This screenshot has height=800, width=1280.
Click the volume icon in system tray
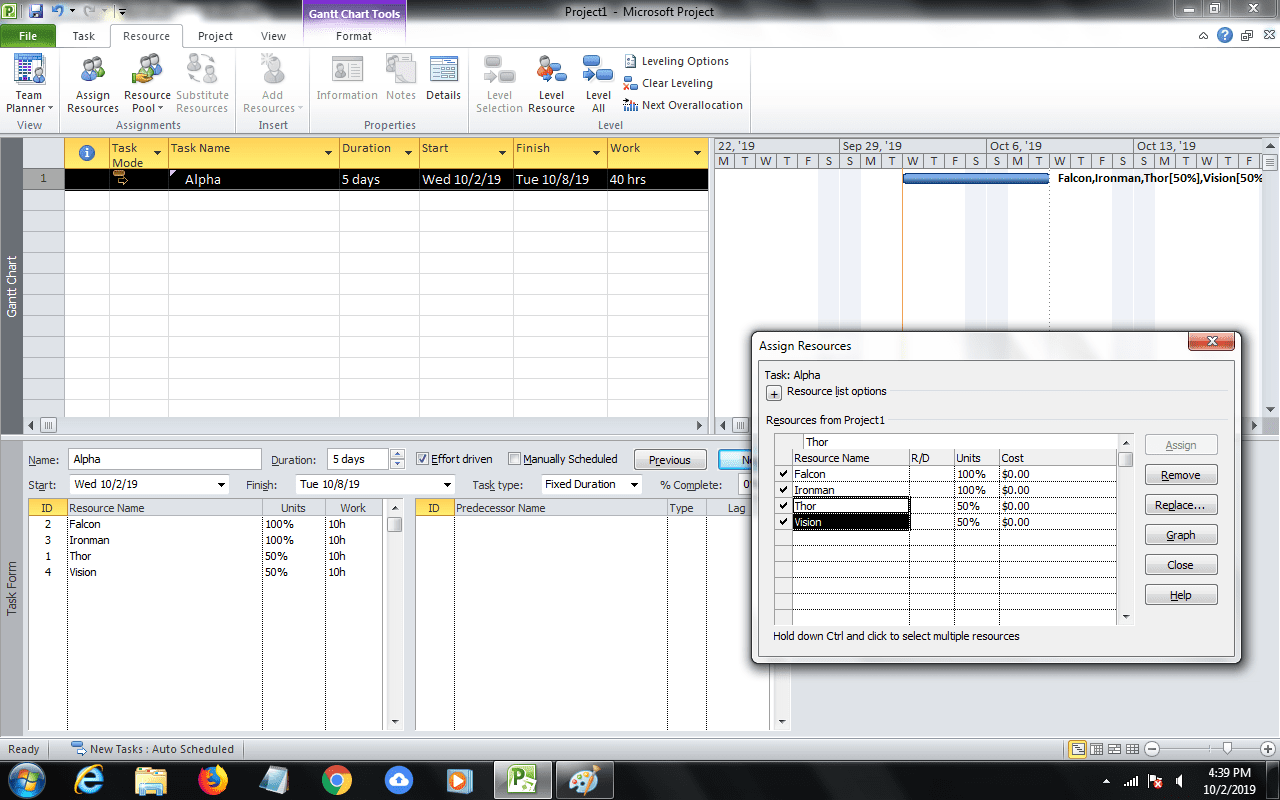coord(1180,781)
